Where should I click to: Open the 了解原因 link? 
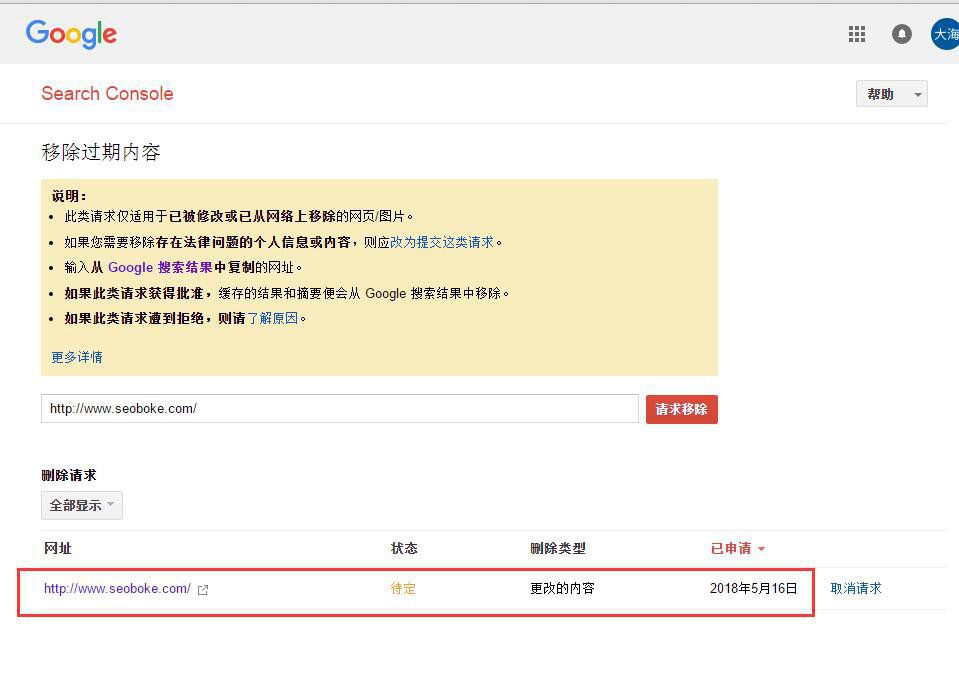coord(272,318)
